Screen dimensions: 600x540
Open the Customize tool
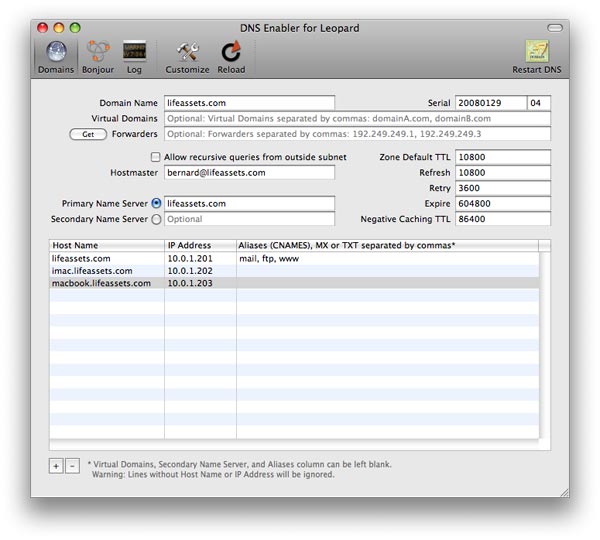187,56
